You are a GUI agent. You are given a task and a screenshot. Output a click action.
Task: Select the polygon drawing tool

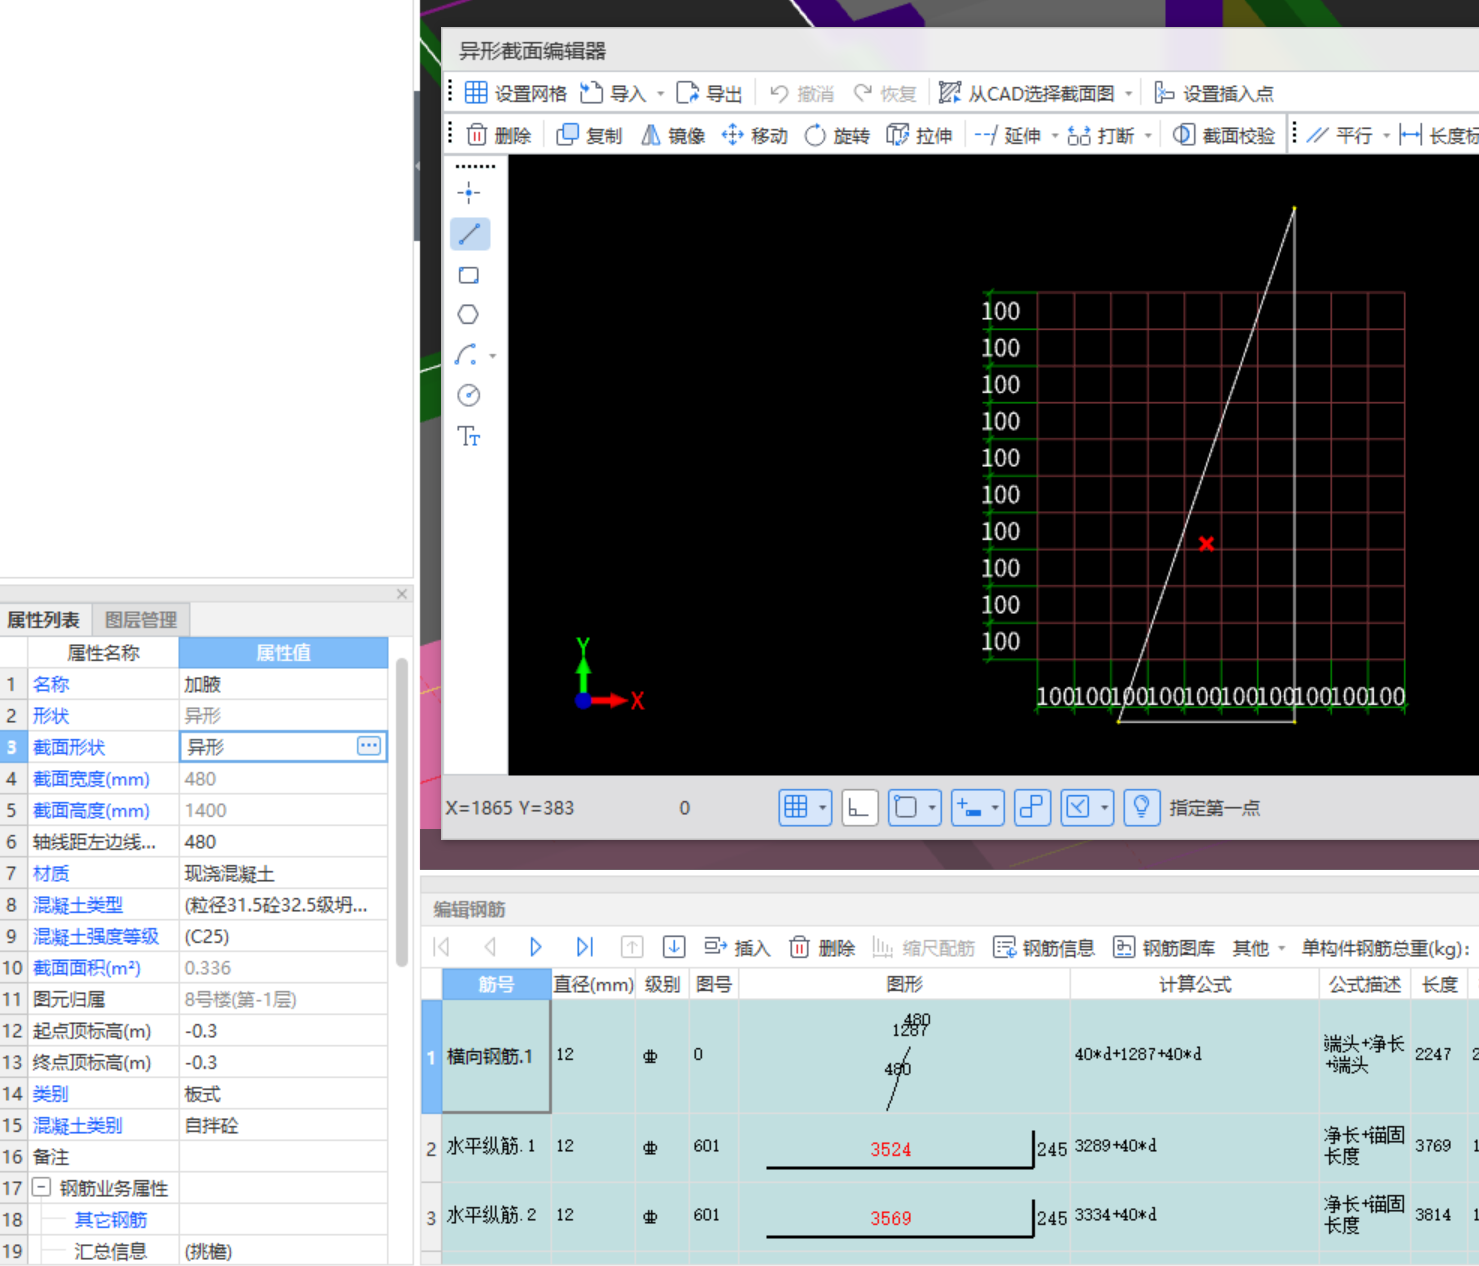[468, 314]
